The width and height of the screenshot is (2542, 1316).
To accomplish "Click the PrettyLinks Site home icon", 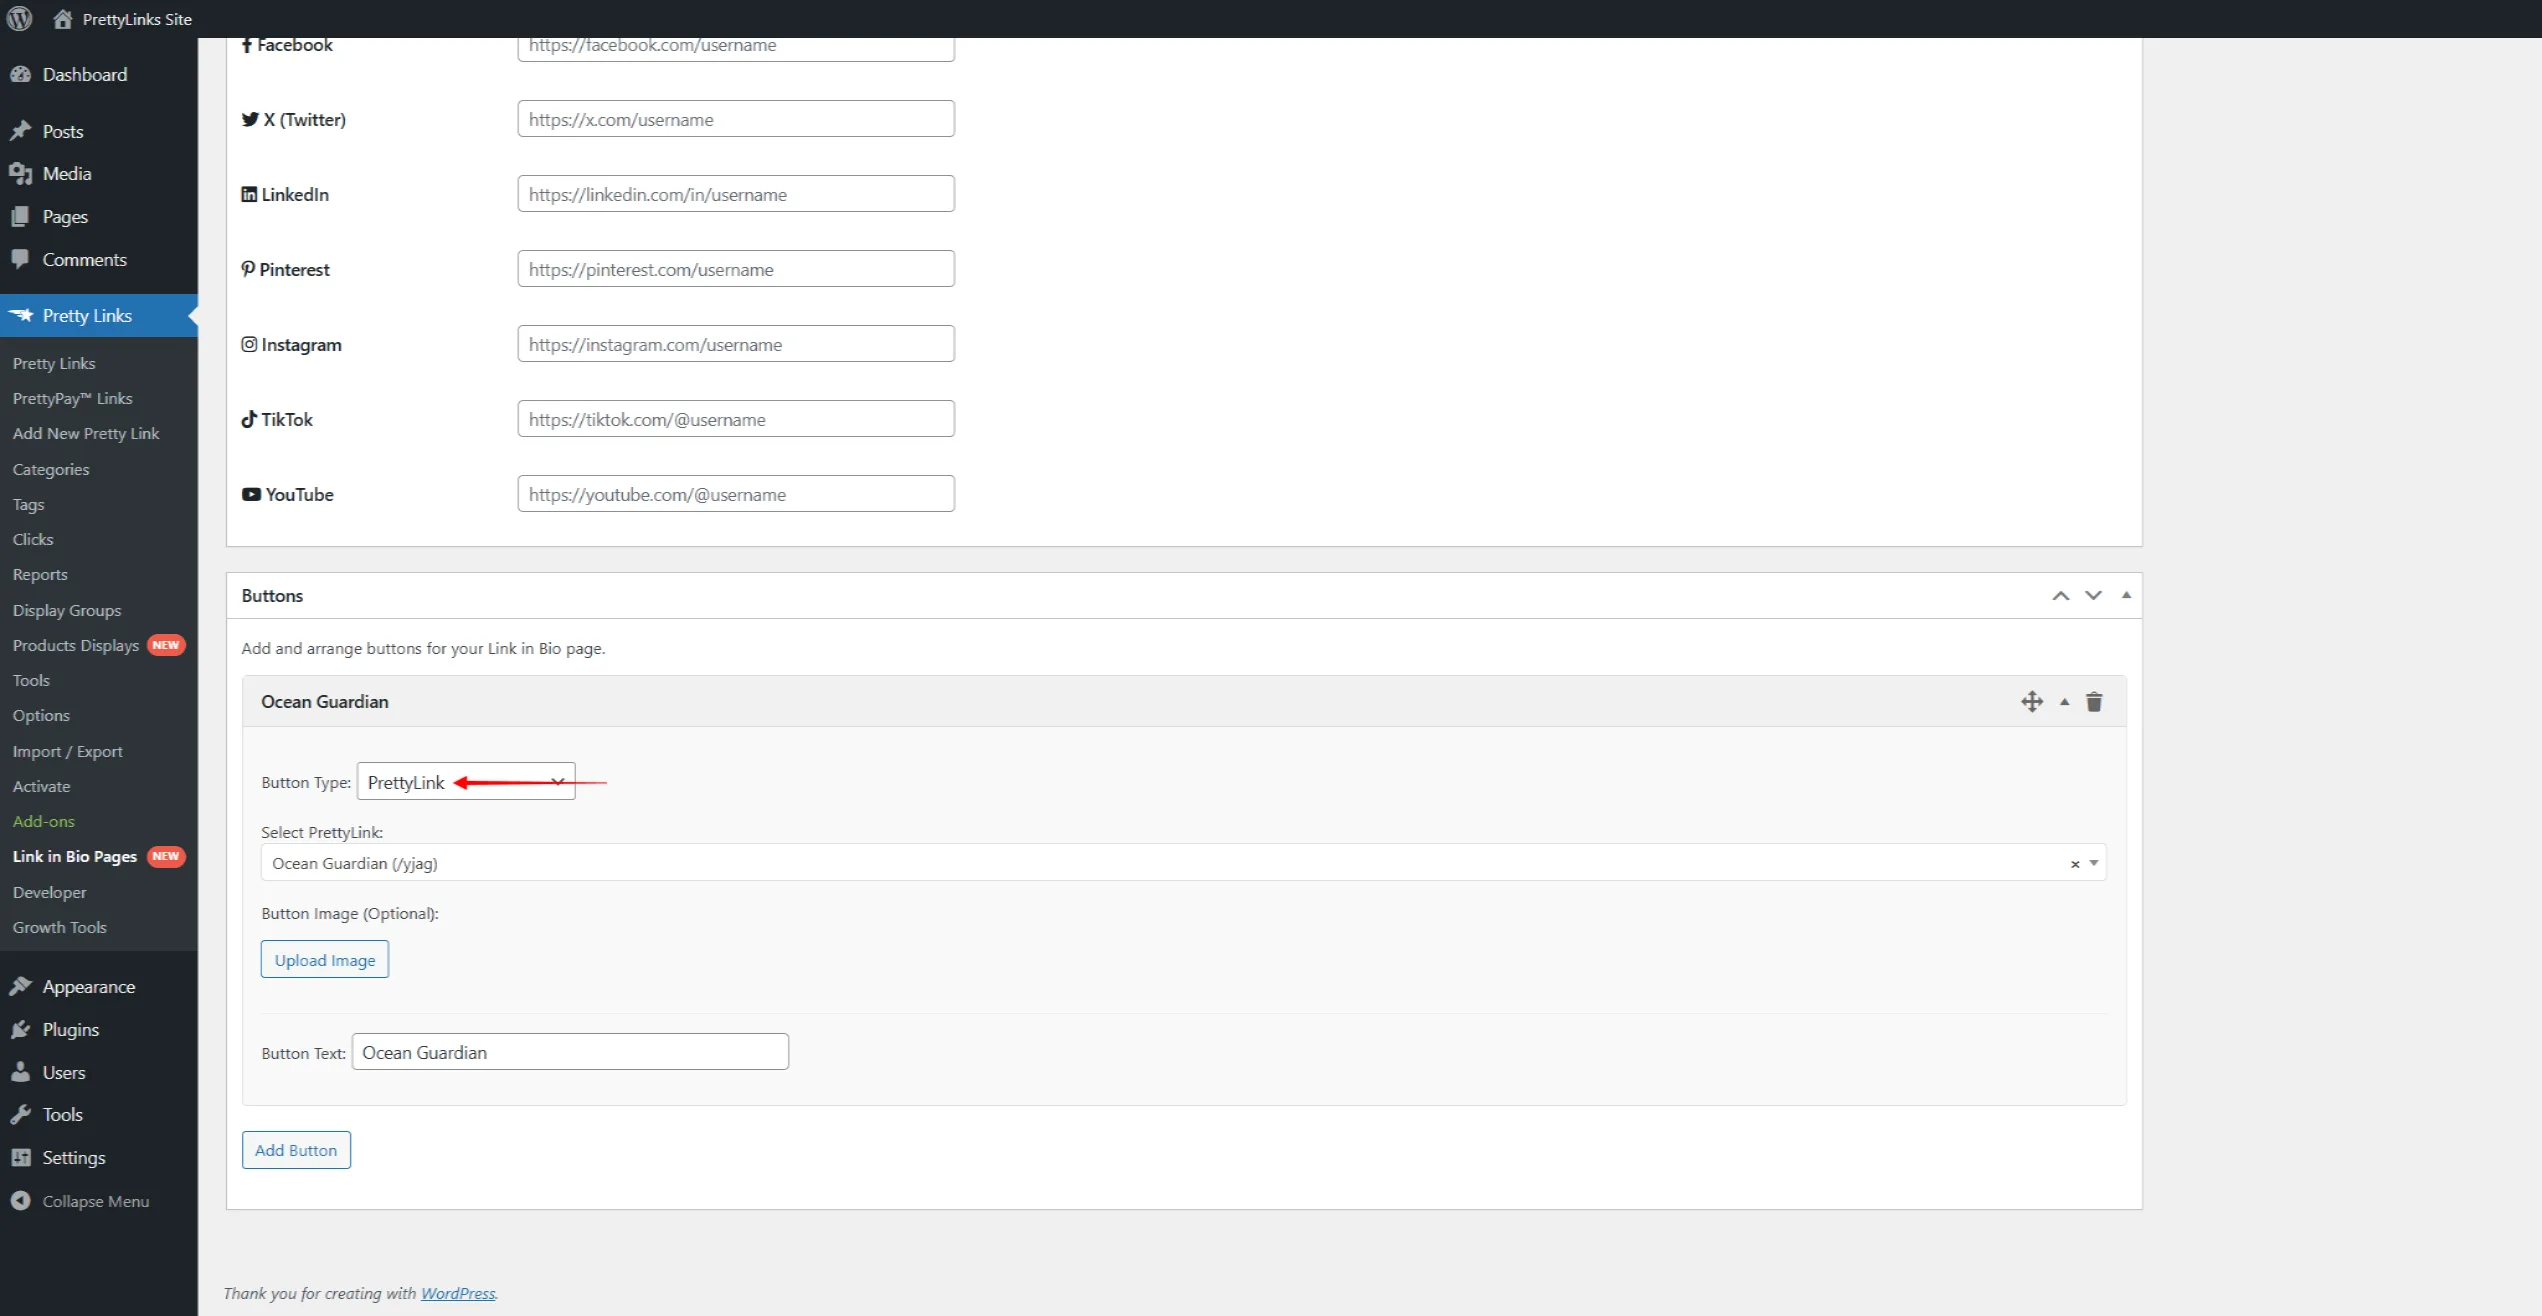I will click(63, 19).
